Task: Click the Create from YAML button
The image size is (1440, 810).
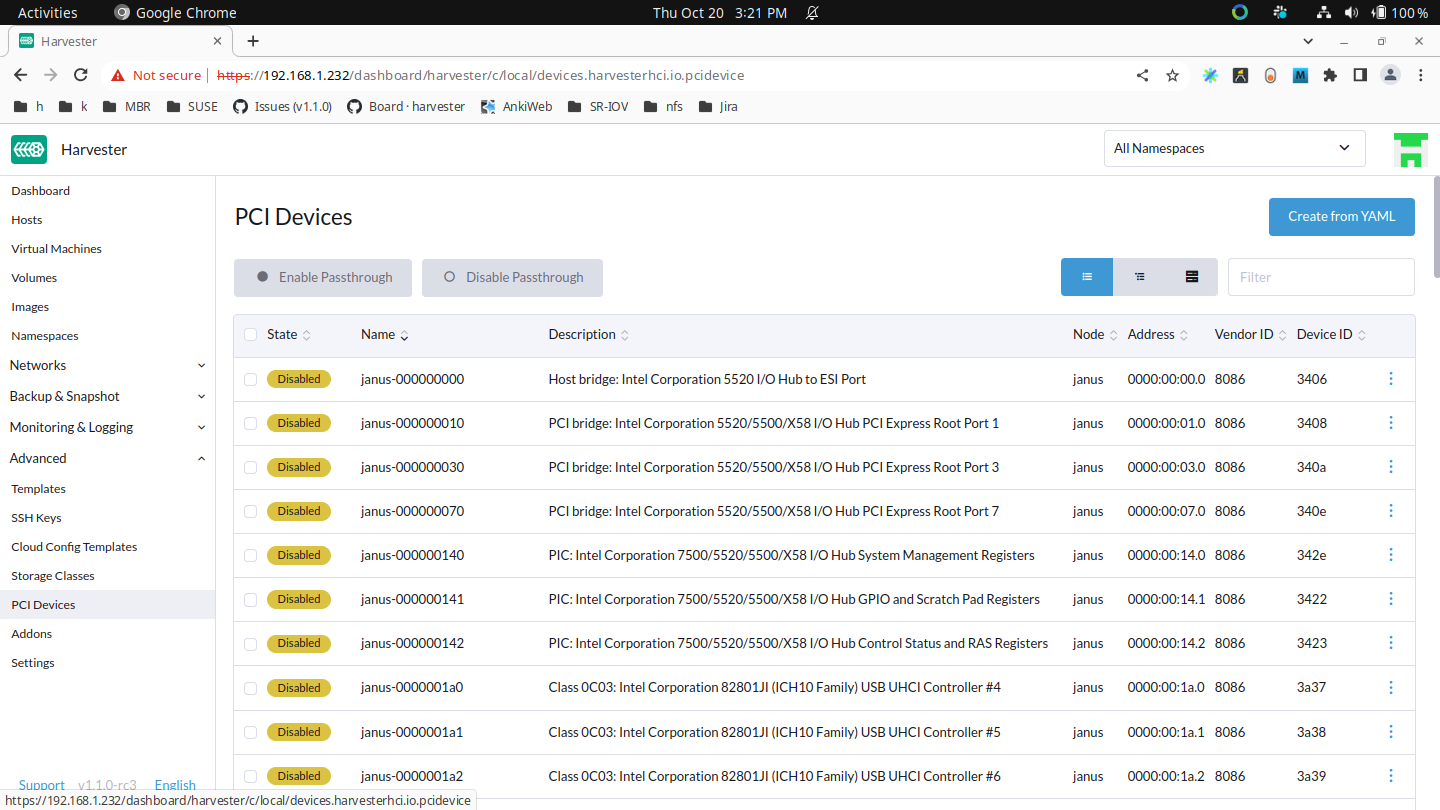Action: point(1341,217)
